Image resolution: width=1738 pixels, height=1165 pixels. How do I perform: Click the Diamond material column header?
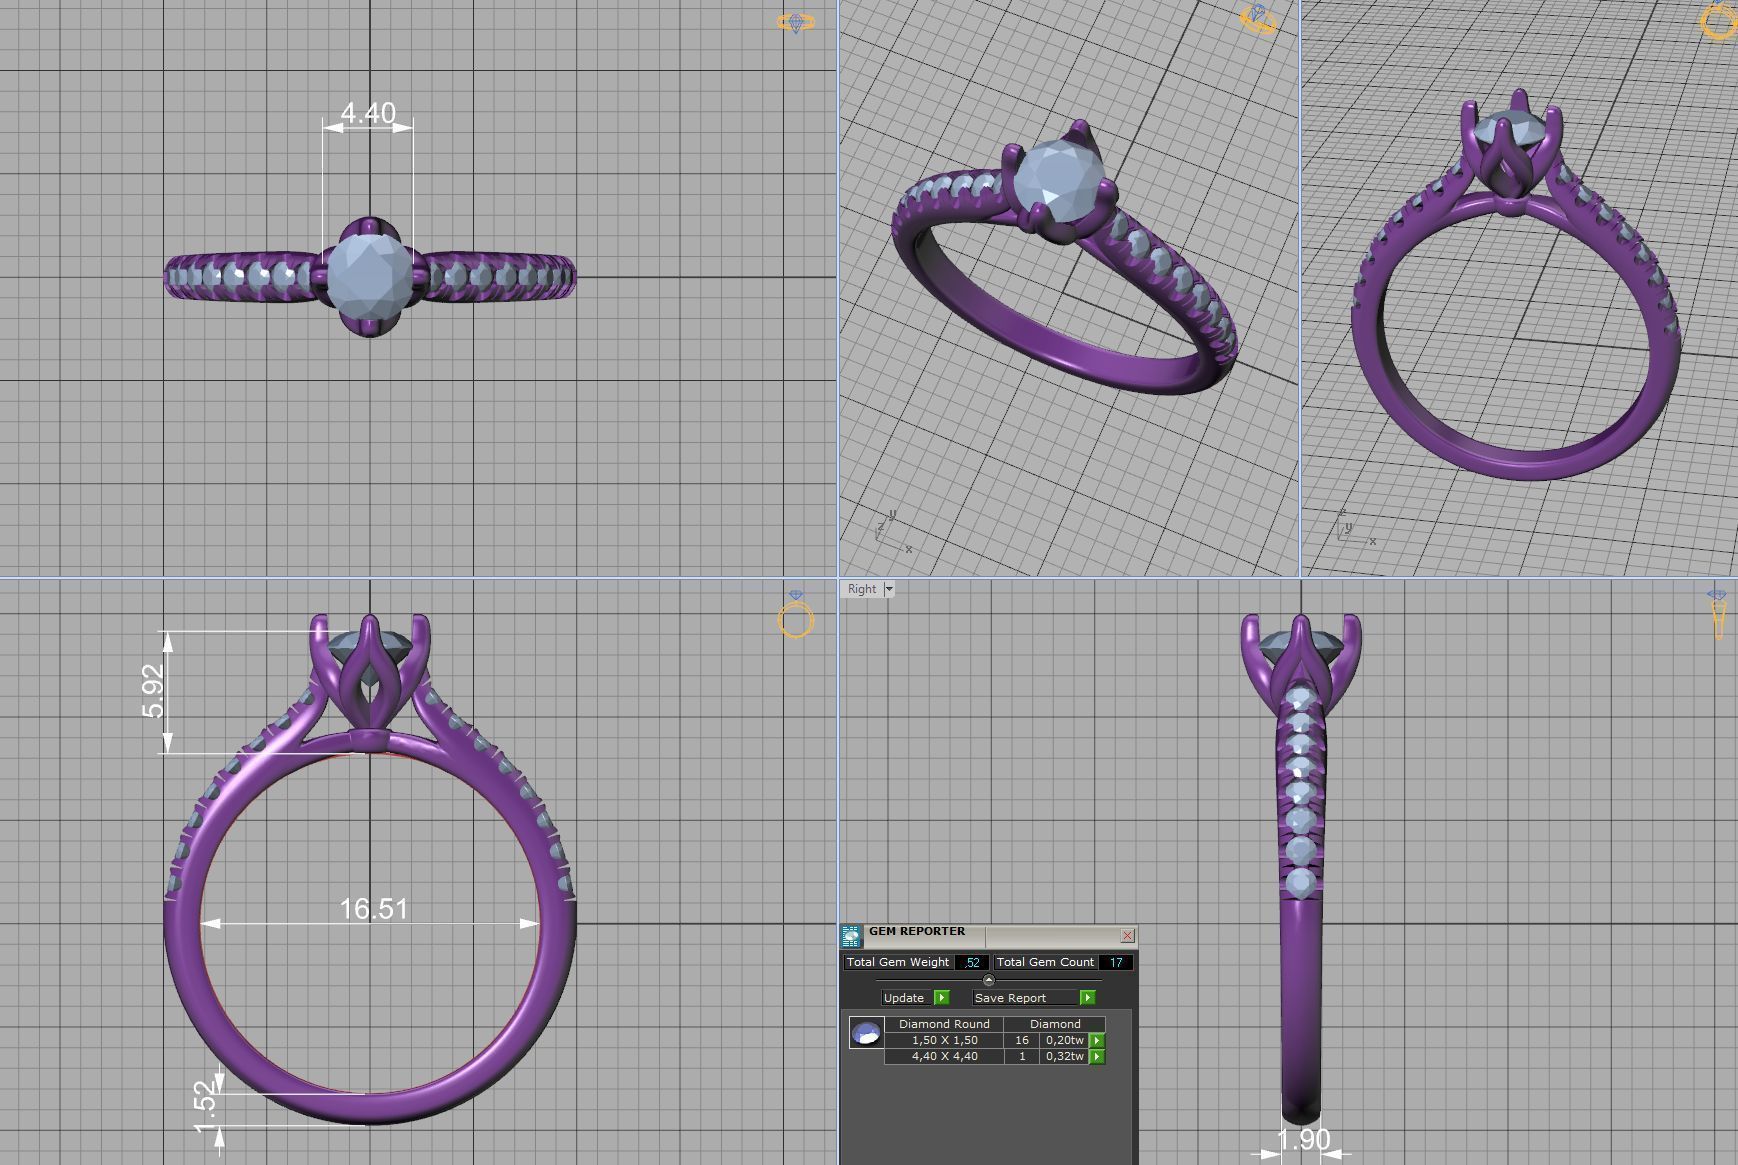pyautogui.click(x=1055, y=1024)
